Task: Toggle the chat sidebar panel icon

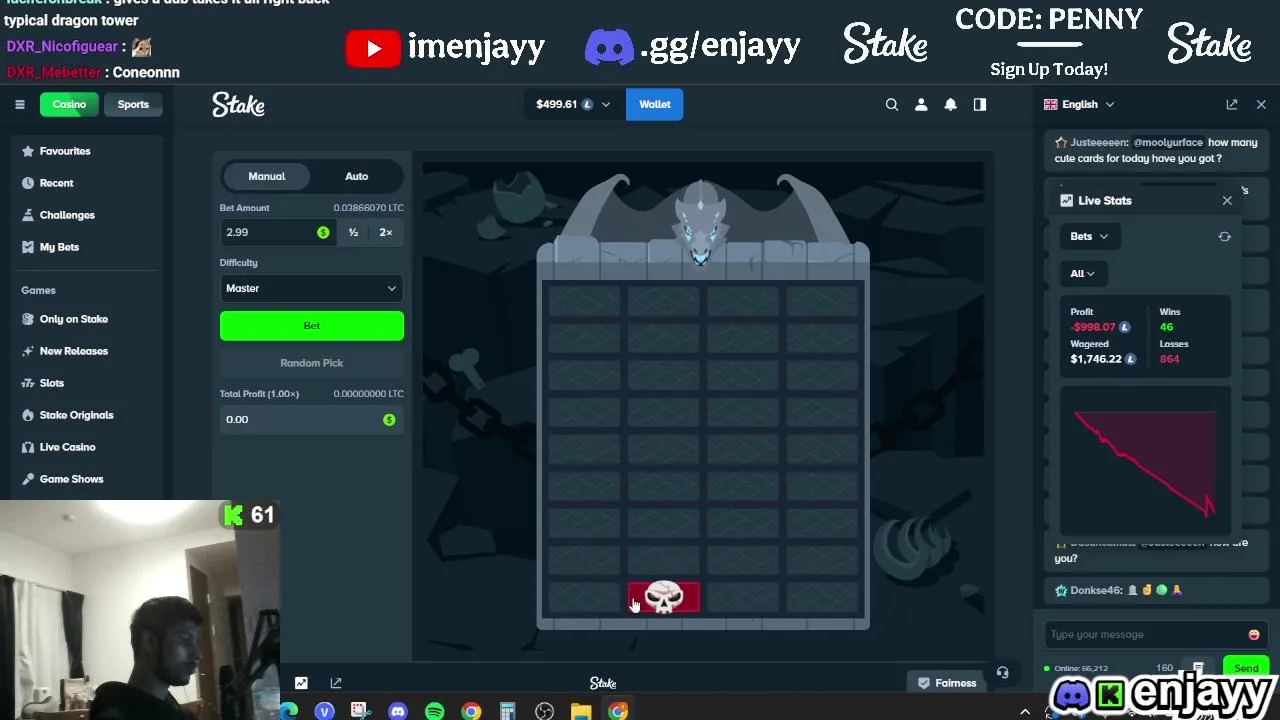Action: click(x=980, y=104)
